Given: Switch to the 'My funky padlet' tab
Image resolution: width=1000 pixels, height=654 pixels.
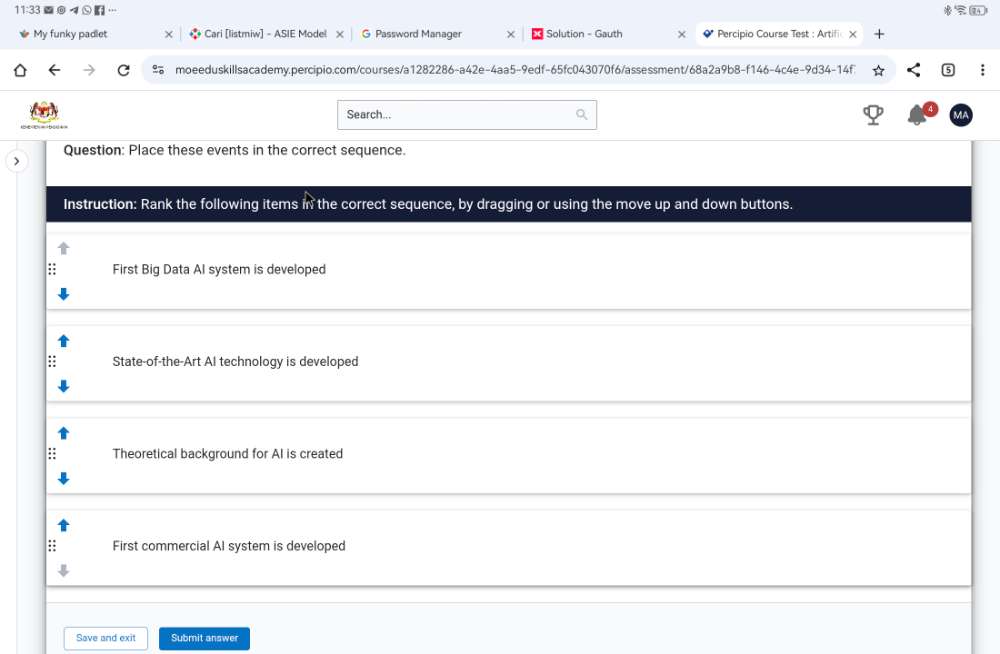Looking at the screenshot, I should 70,34.
